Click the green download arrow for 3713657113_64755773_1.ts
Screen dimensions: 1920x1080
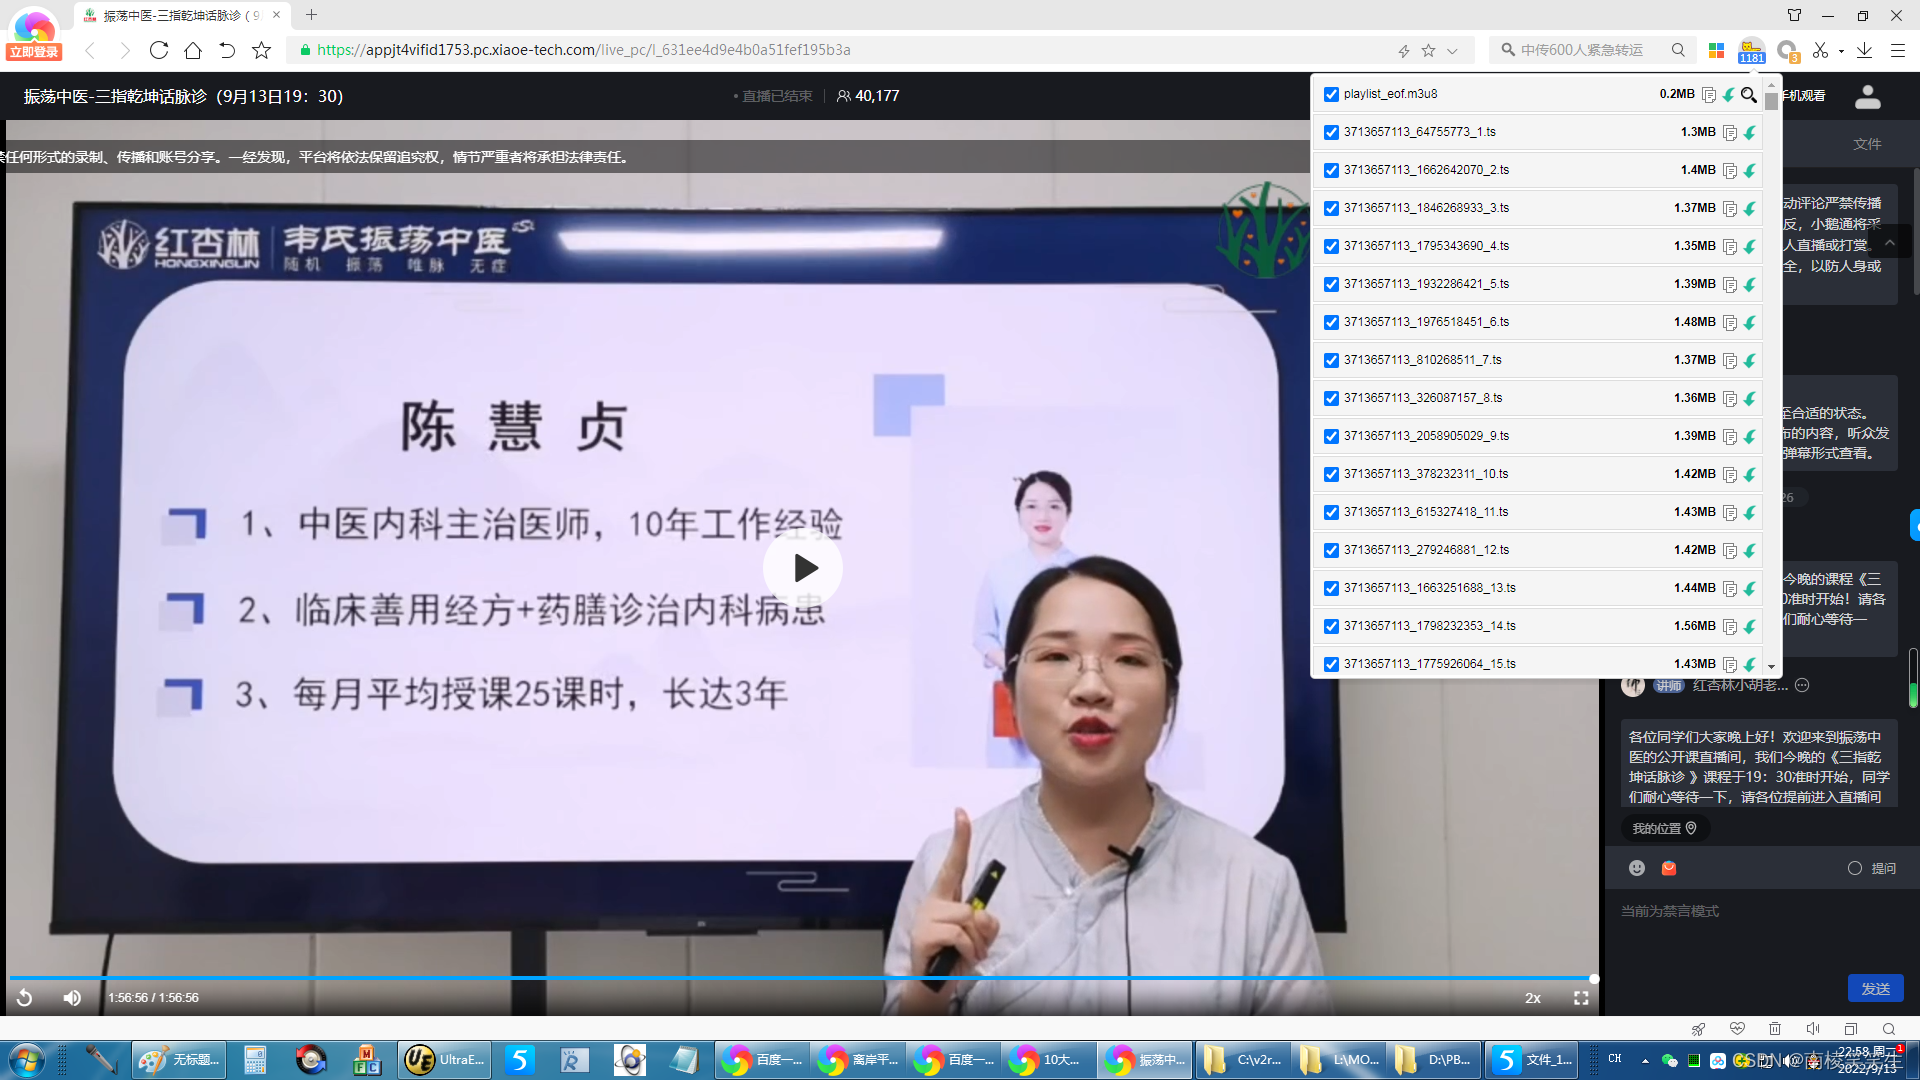pos(1750,132)
